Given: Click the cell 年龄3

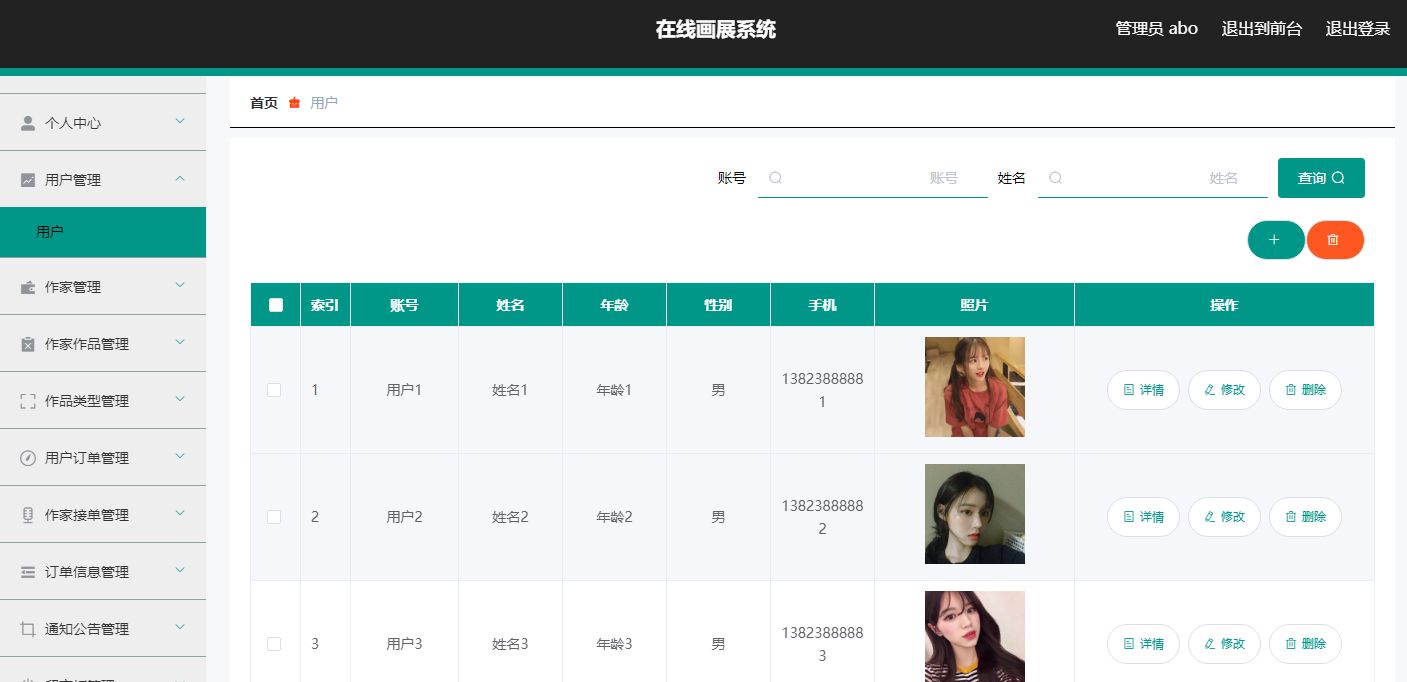Looking at the screenshot, I should tap(614, 644).
